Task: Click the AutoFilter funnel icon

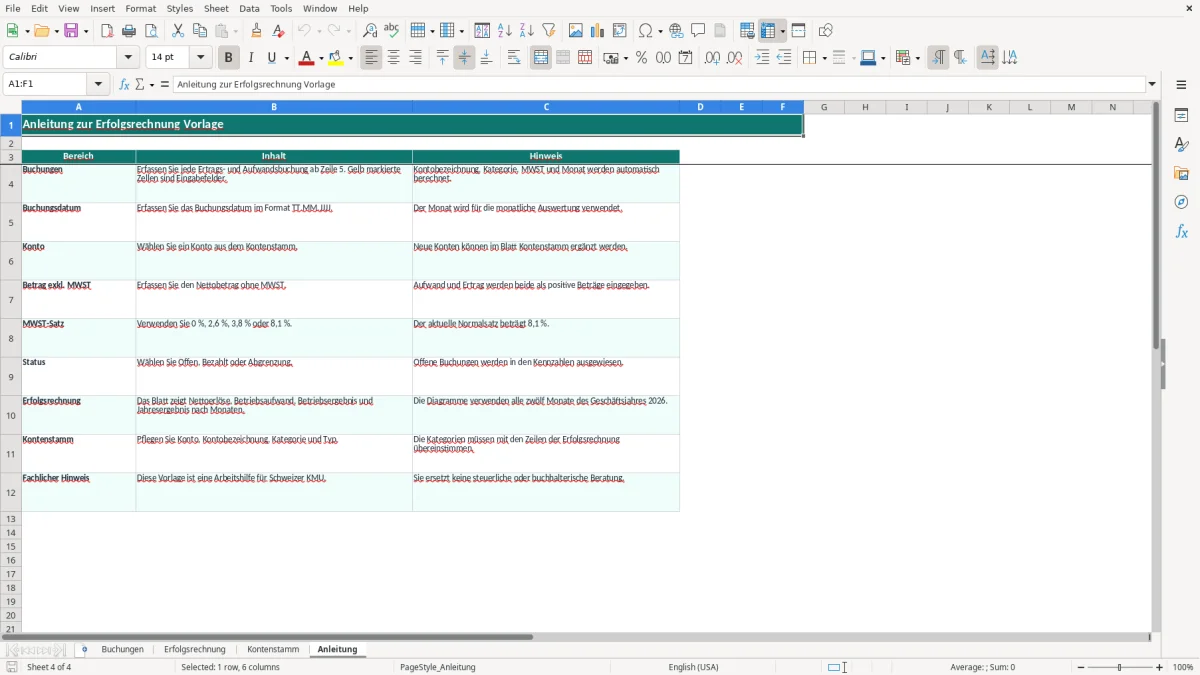Action: point(548,31)
